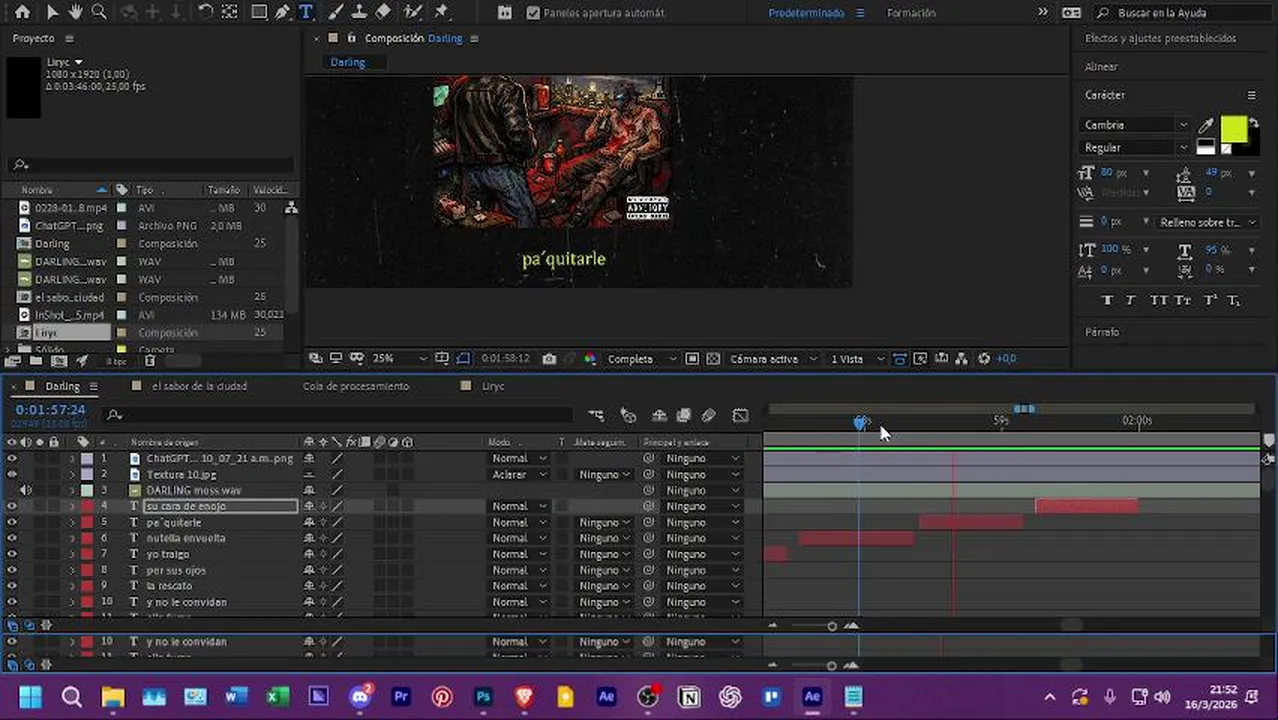Go to the Home screen icon
This screenshot has width=1278, height=720.
(x=22, y=12)
